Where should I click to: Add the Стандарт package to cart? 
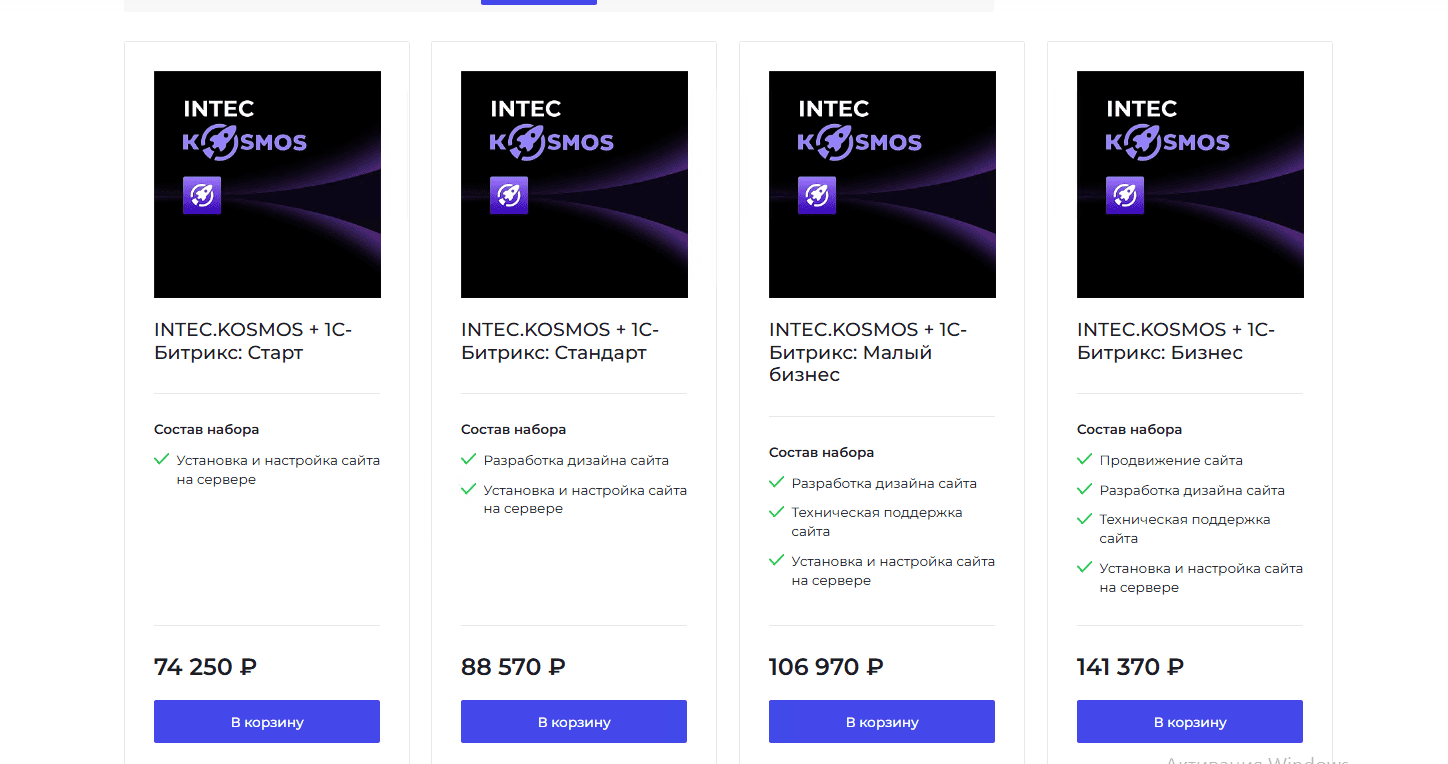pos(574,722)
